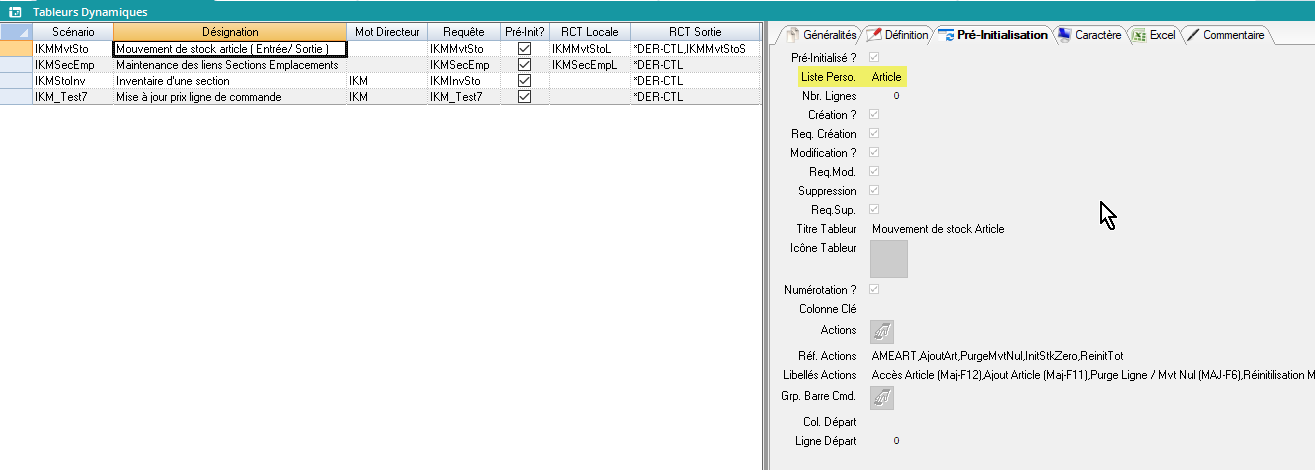Toggle Pré-Init checkbox for IKMSecEmp row

point(524,65)
